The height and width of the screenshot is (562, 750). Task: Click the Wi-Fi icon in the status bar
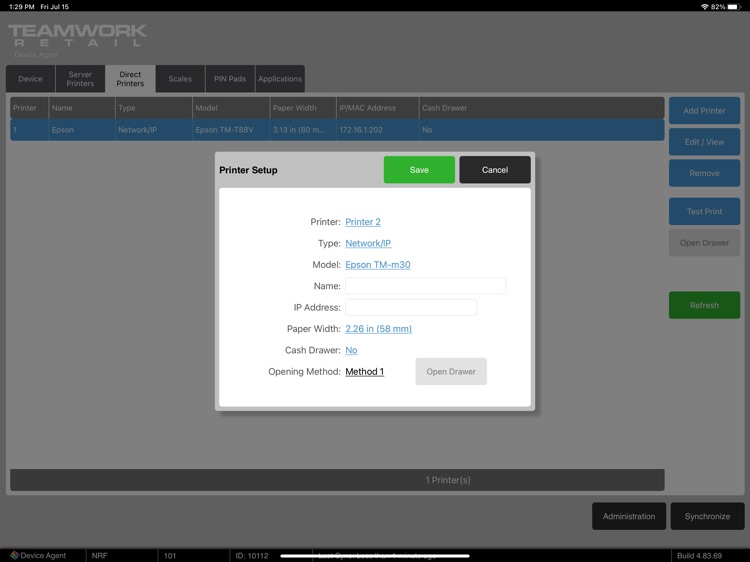(705, 7)
